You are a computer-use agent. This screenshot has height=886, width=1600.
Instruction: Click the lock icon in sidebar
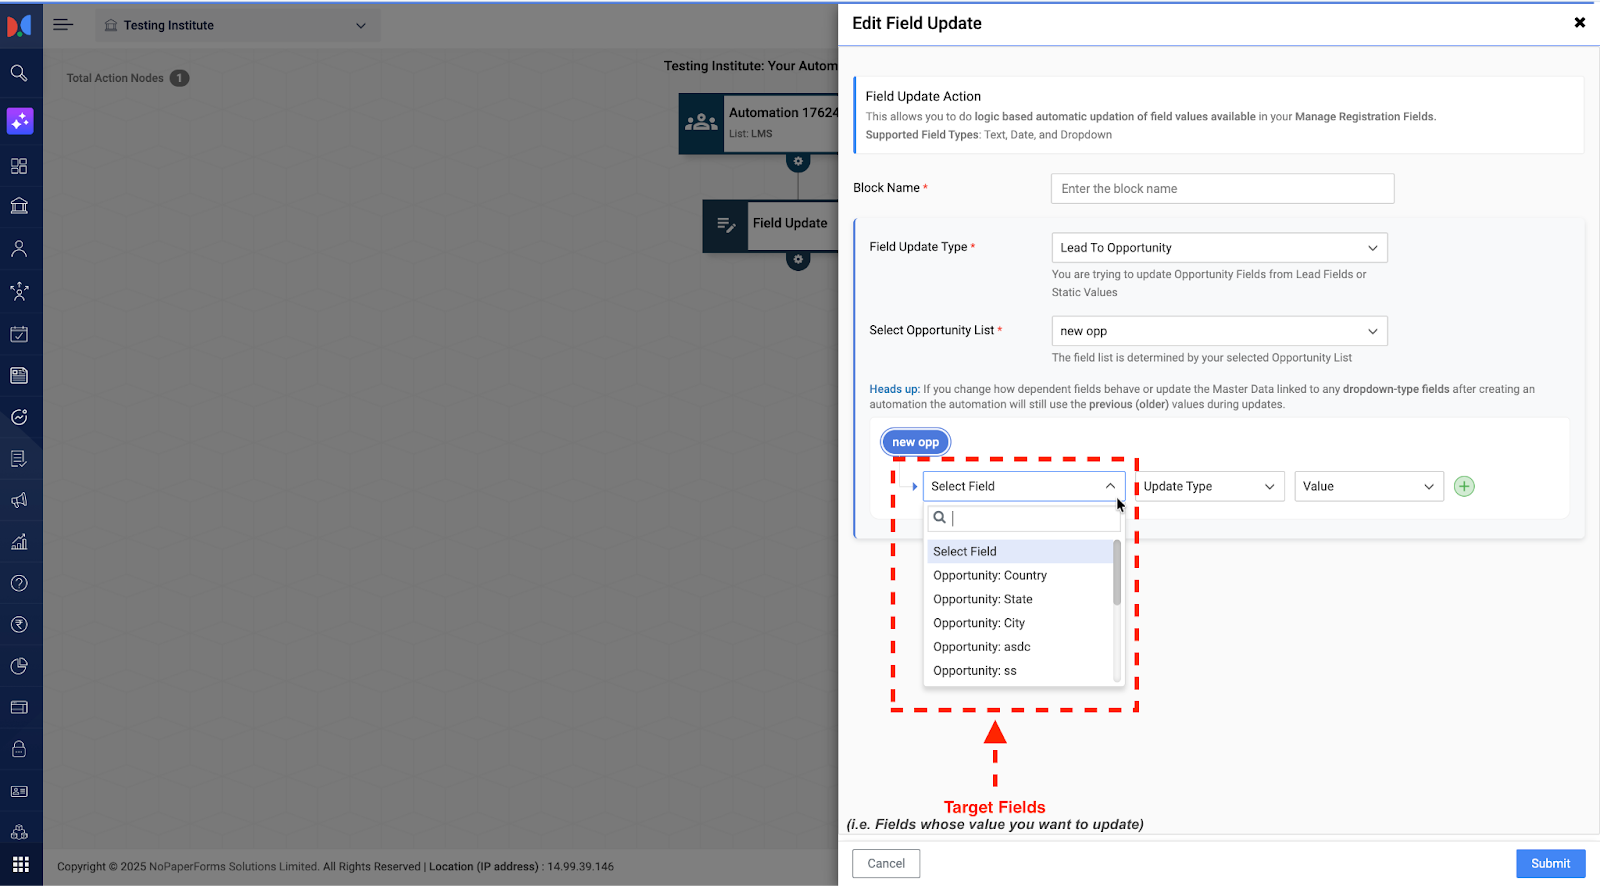coord(19,749)
